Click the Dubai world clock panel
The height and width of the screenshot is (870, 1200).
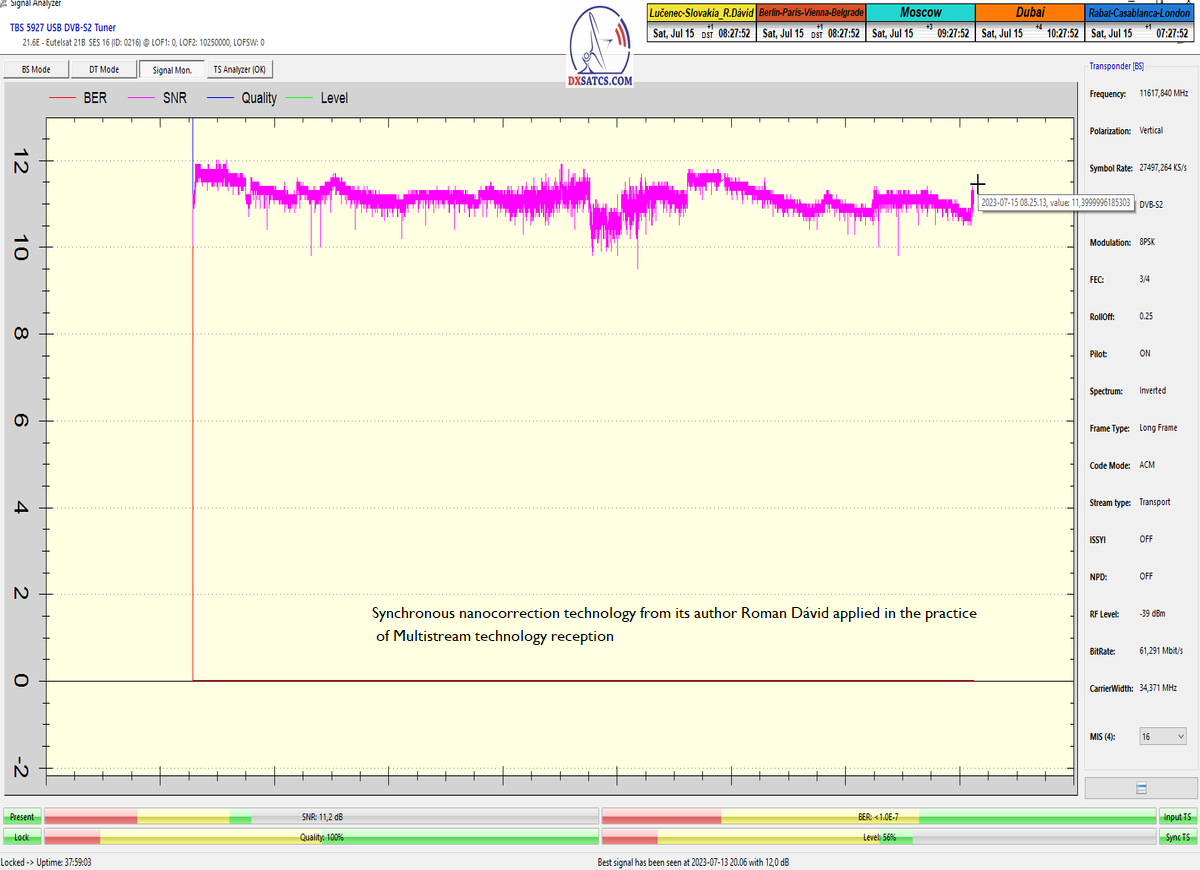tap(1029, 22)
